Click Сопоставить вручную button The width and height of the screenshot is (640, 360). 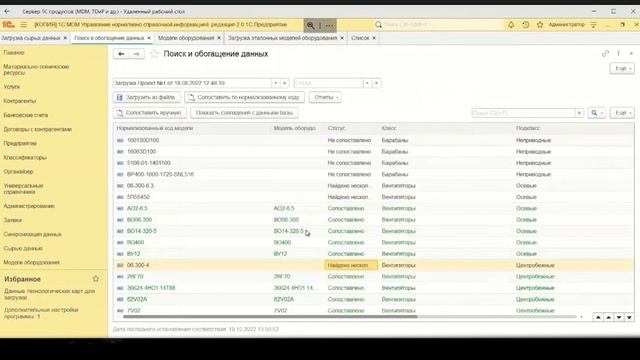[149, 113]
